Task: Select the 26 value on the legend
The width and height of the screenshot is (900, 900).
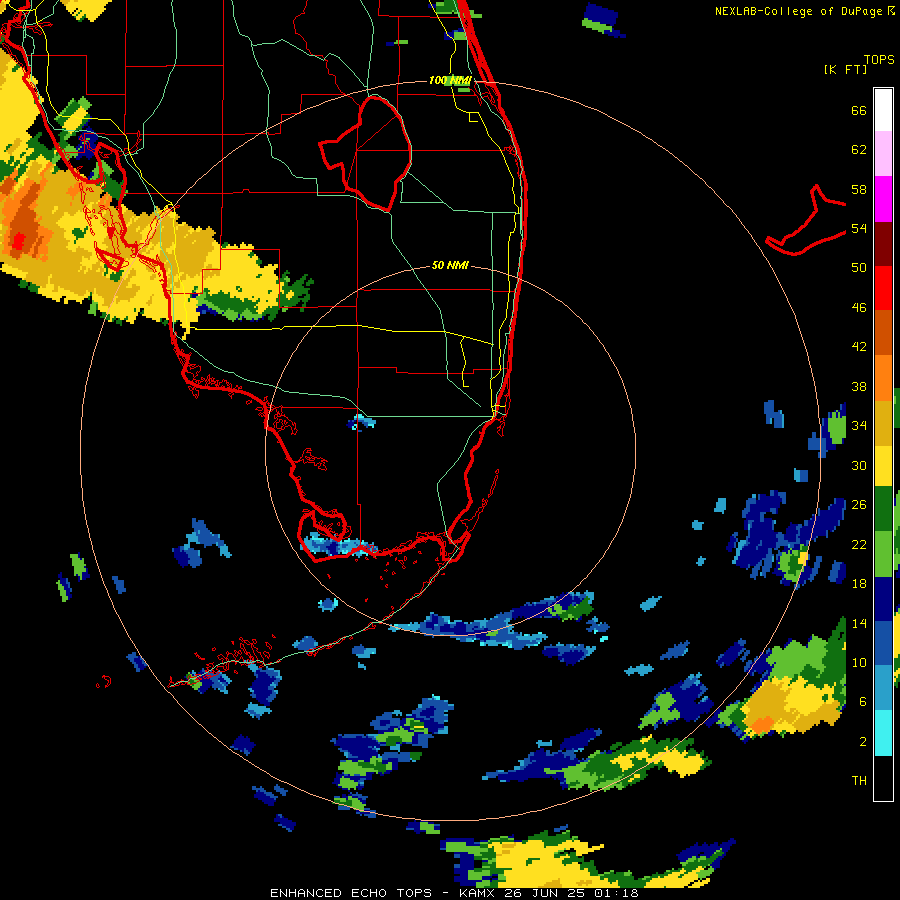Action: tap(859, 505)
